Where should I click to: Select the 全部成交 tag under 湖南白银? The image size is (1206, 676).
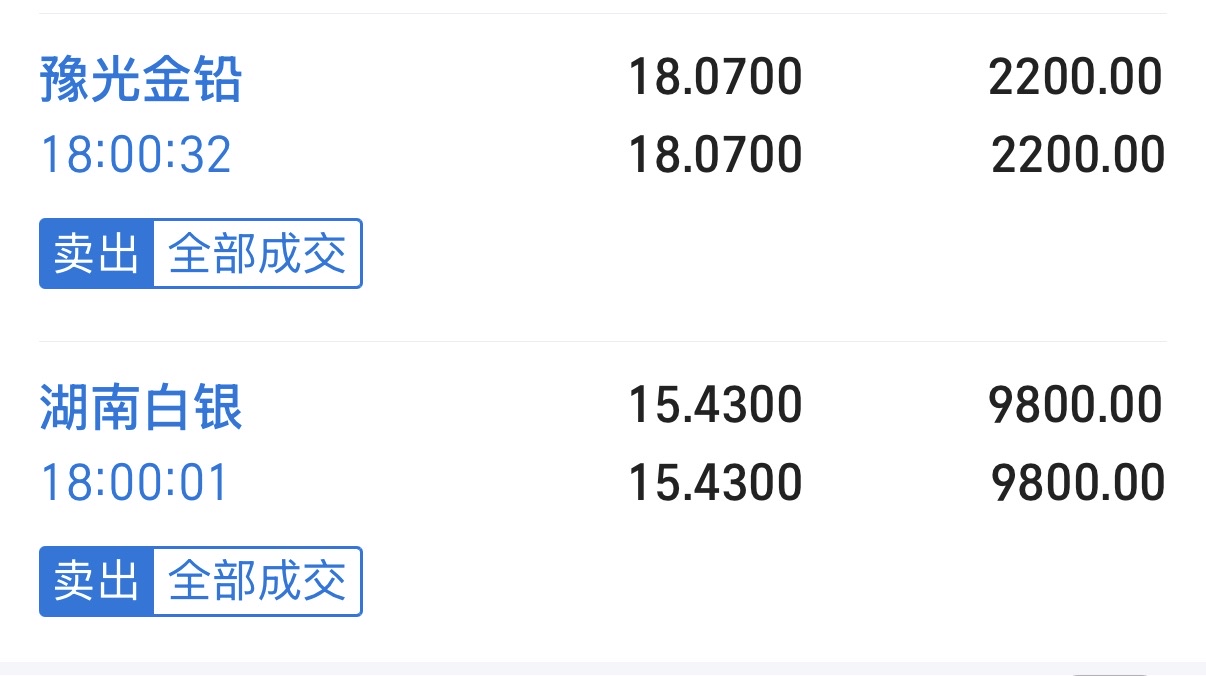(x=258, y=581)
